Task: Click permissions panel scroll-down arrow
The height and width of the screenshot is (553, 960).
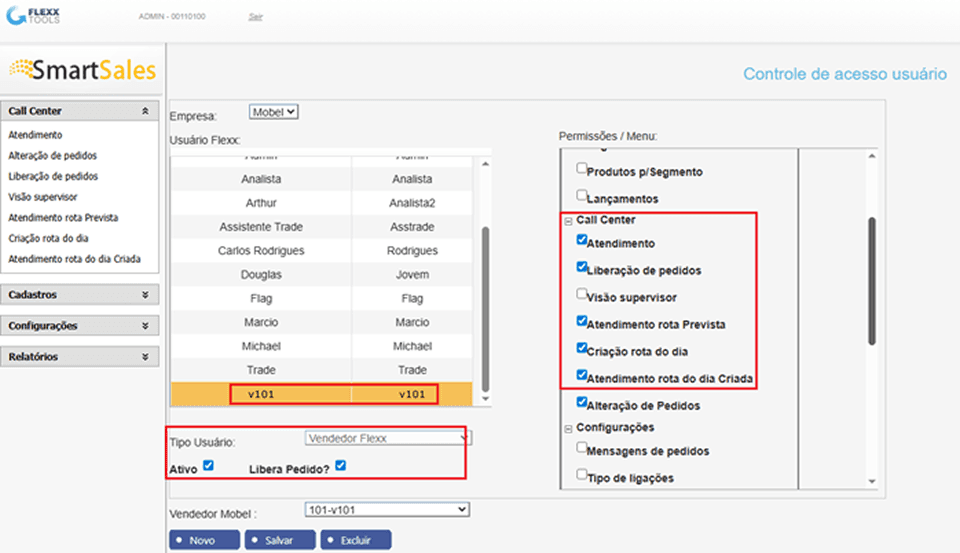Action: tap(872, 481)
